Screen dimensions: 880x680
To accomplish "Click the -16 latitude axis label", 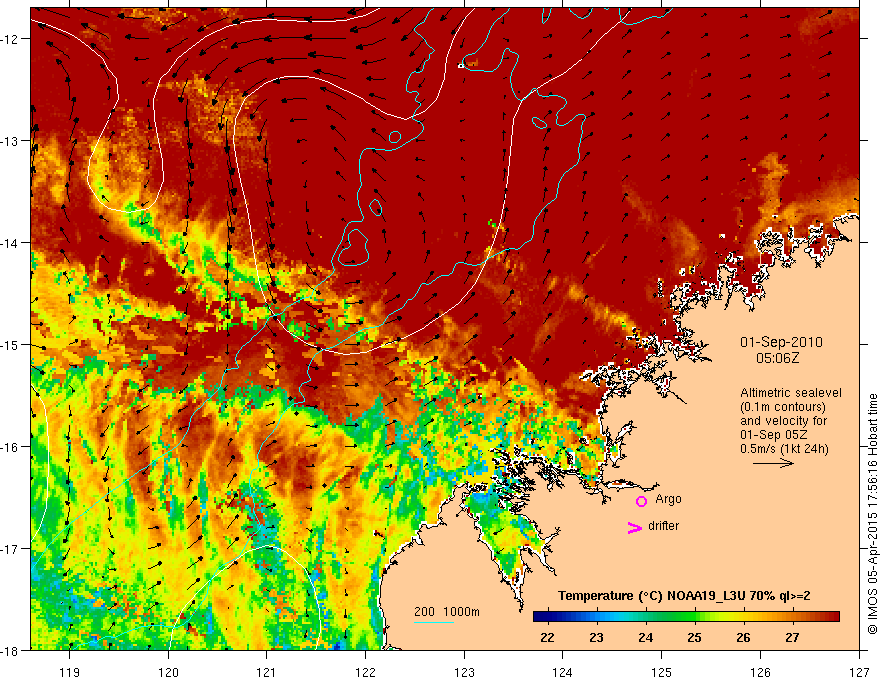I will (9, 447).
